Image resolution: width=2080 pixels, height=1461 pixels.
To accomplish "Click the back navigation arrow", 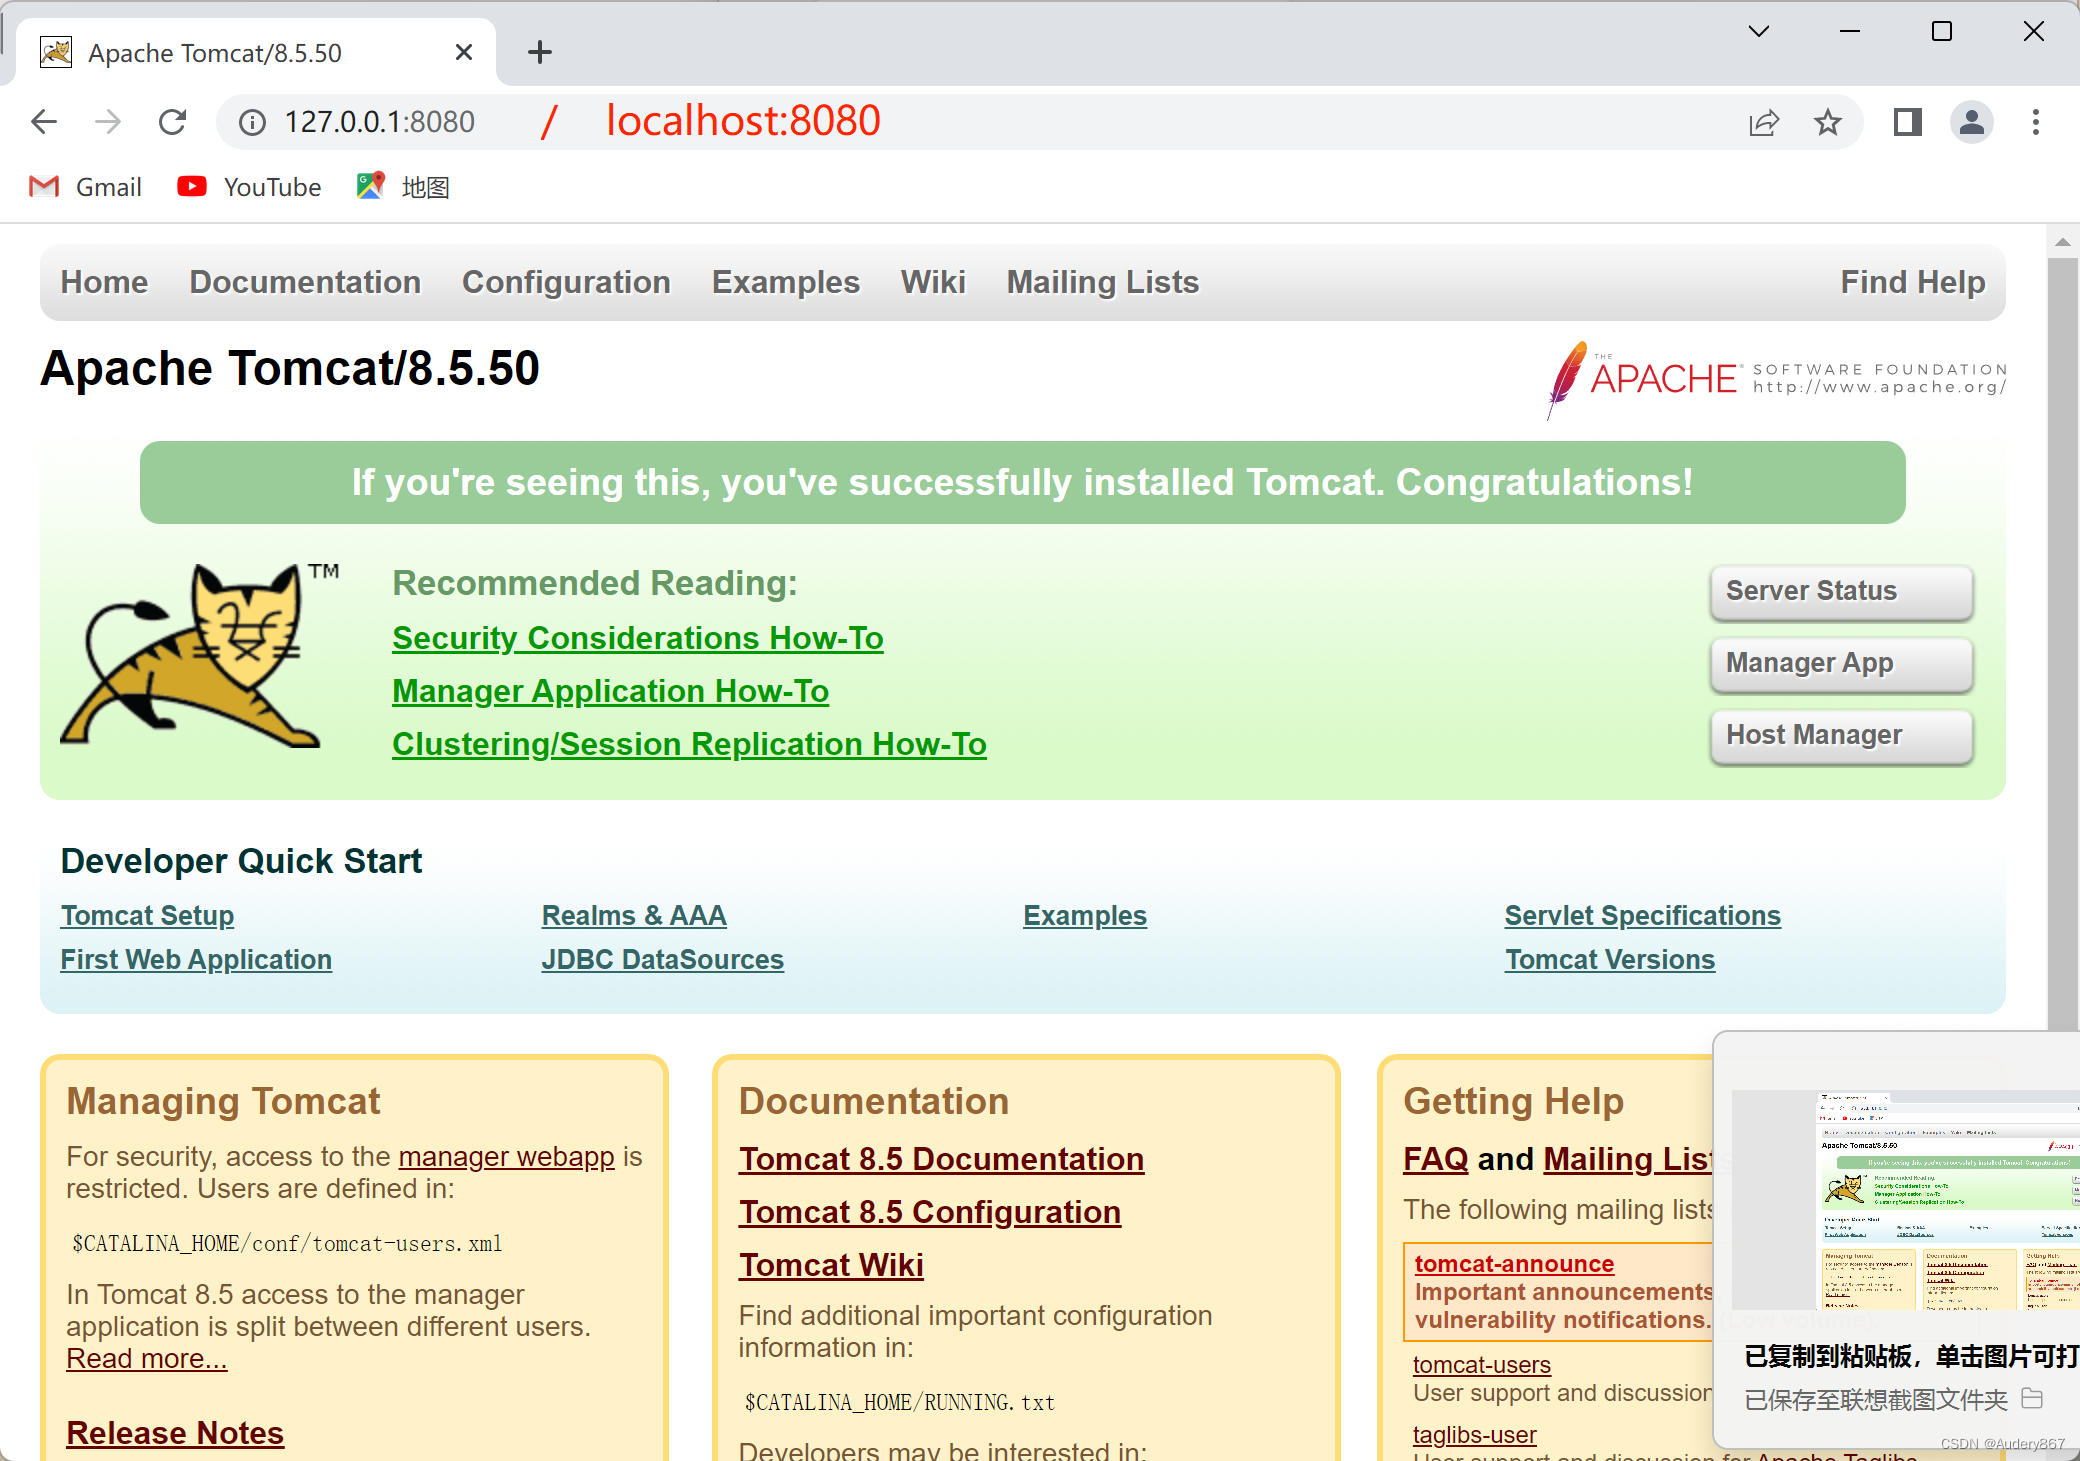I will click(x=44, y=122).
